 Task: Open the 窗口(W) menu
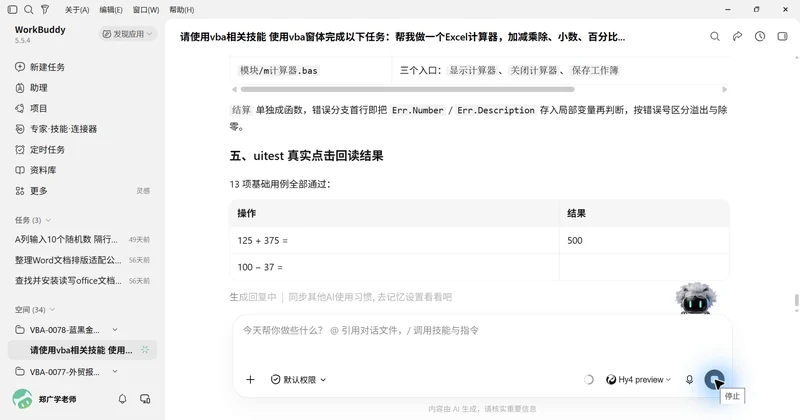click(x=145, y=10)
